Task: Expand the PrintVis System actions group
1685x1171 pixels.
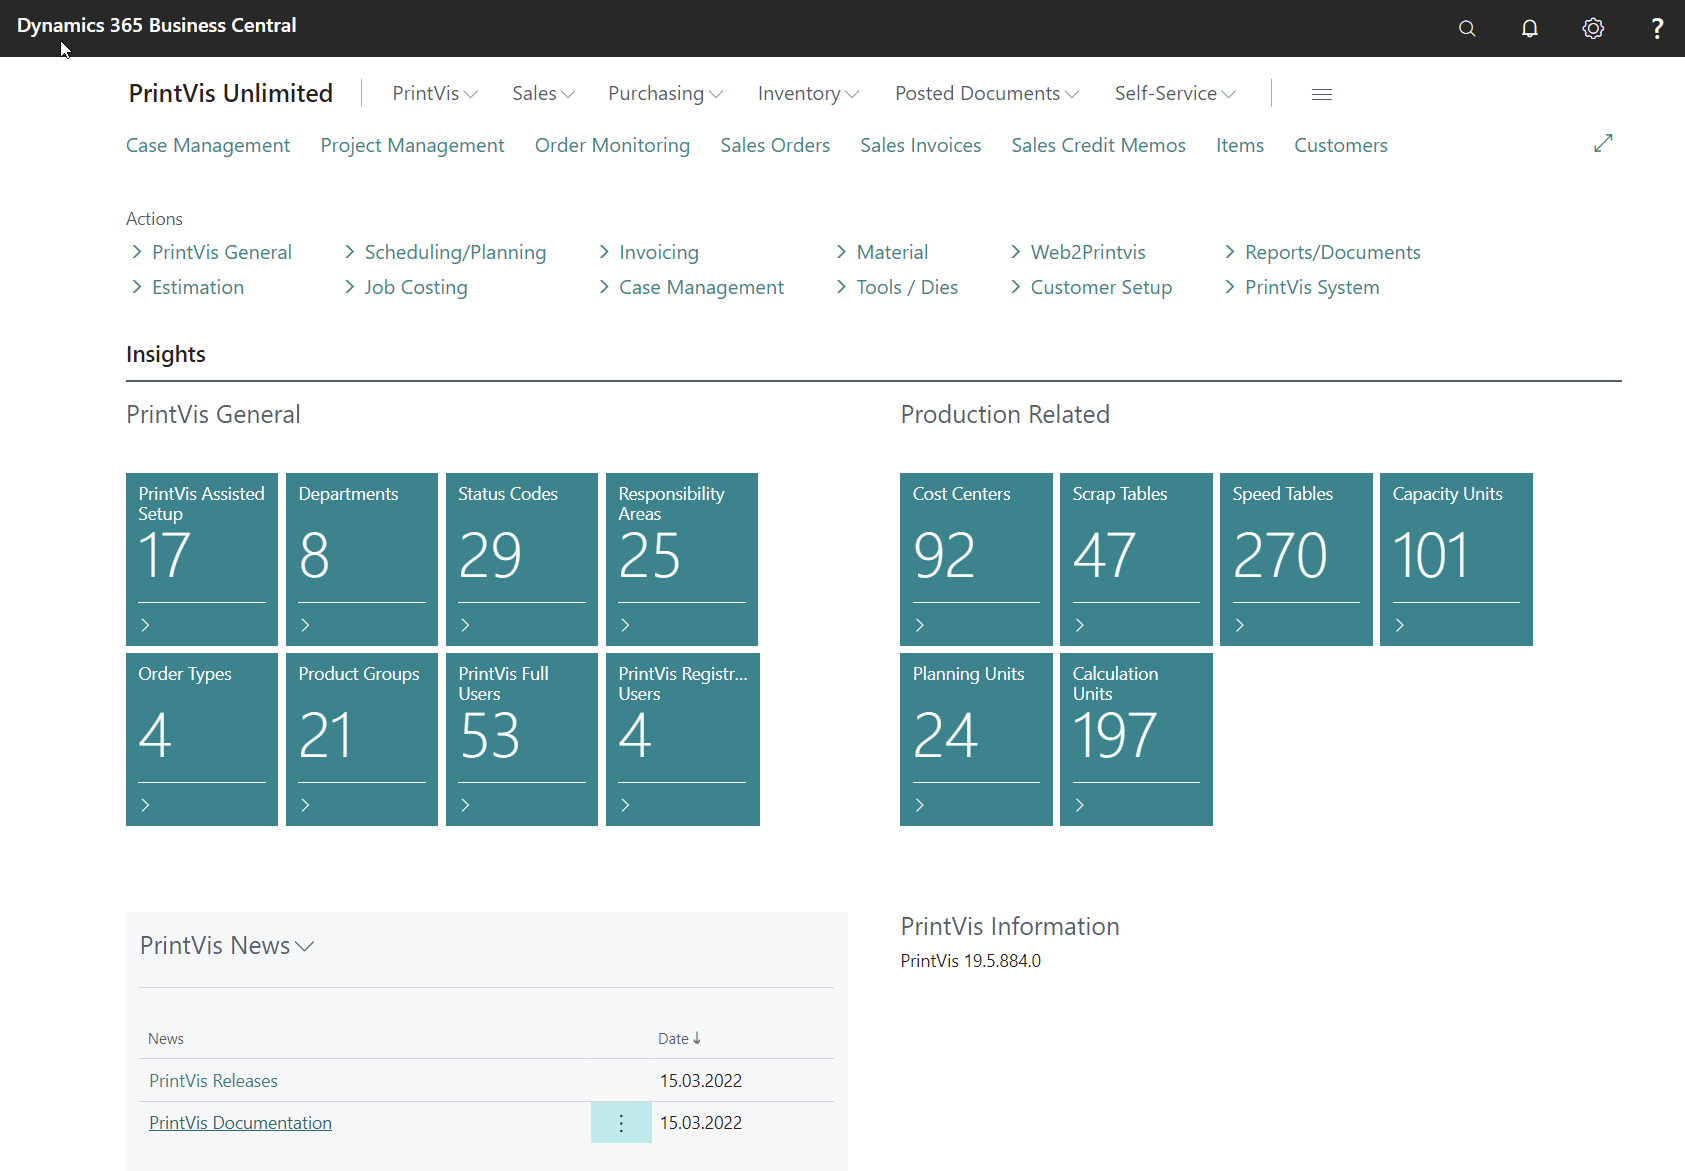Action: 1302,287
